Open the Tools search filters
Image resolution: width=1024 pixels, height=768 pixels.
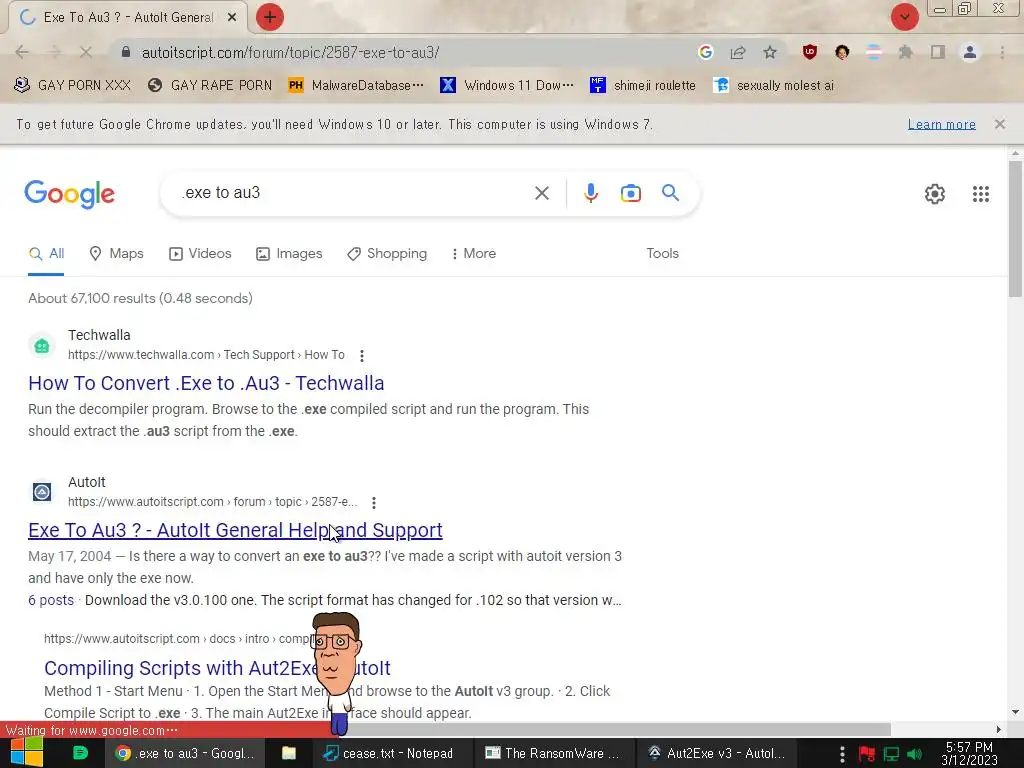coord(662,253)
